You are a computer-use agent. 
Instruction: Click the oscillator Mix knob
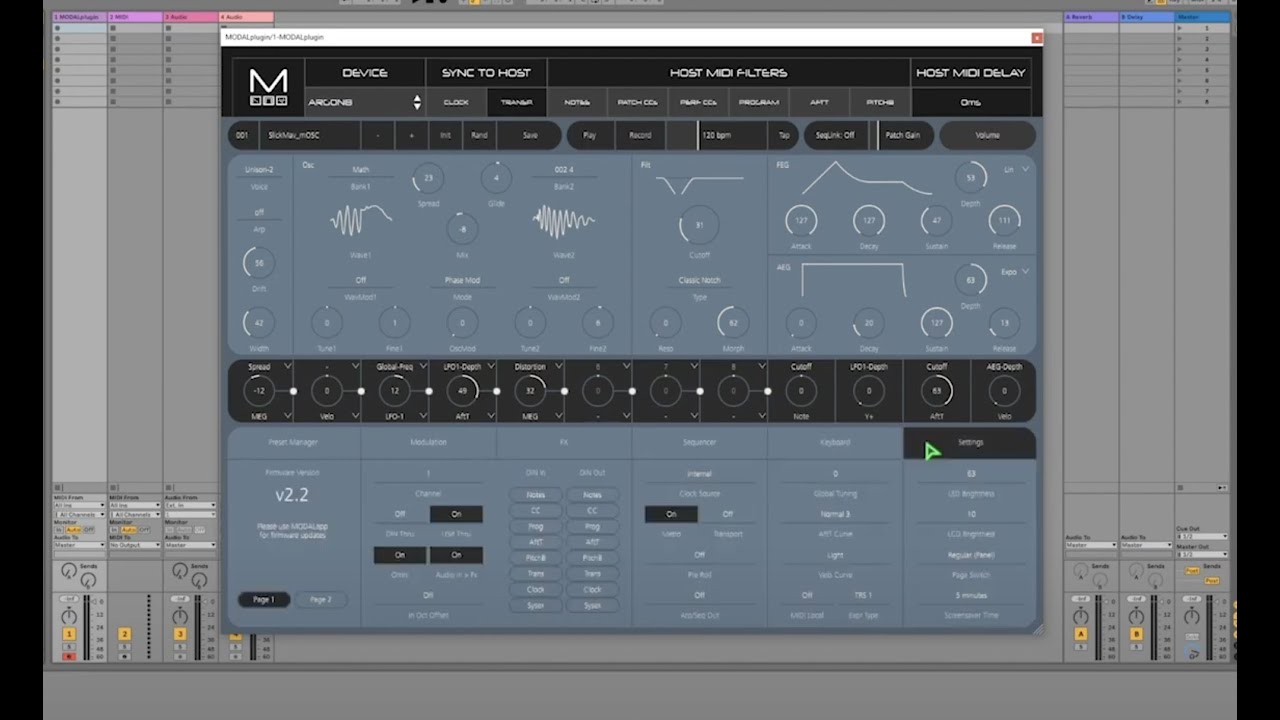coord(462,228)
